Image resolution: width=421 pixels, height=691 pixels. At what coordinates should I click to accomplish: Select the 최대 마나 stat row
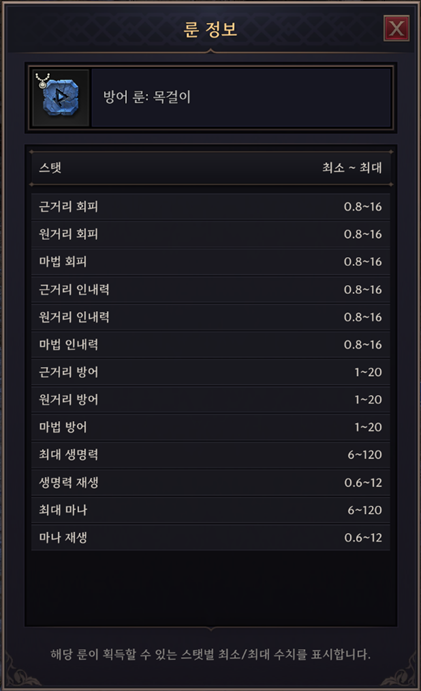pos(211,510)
